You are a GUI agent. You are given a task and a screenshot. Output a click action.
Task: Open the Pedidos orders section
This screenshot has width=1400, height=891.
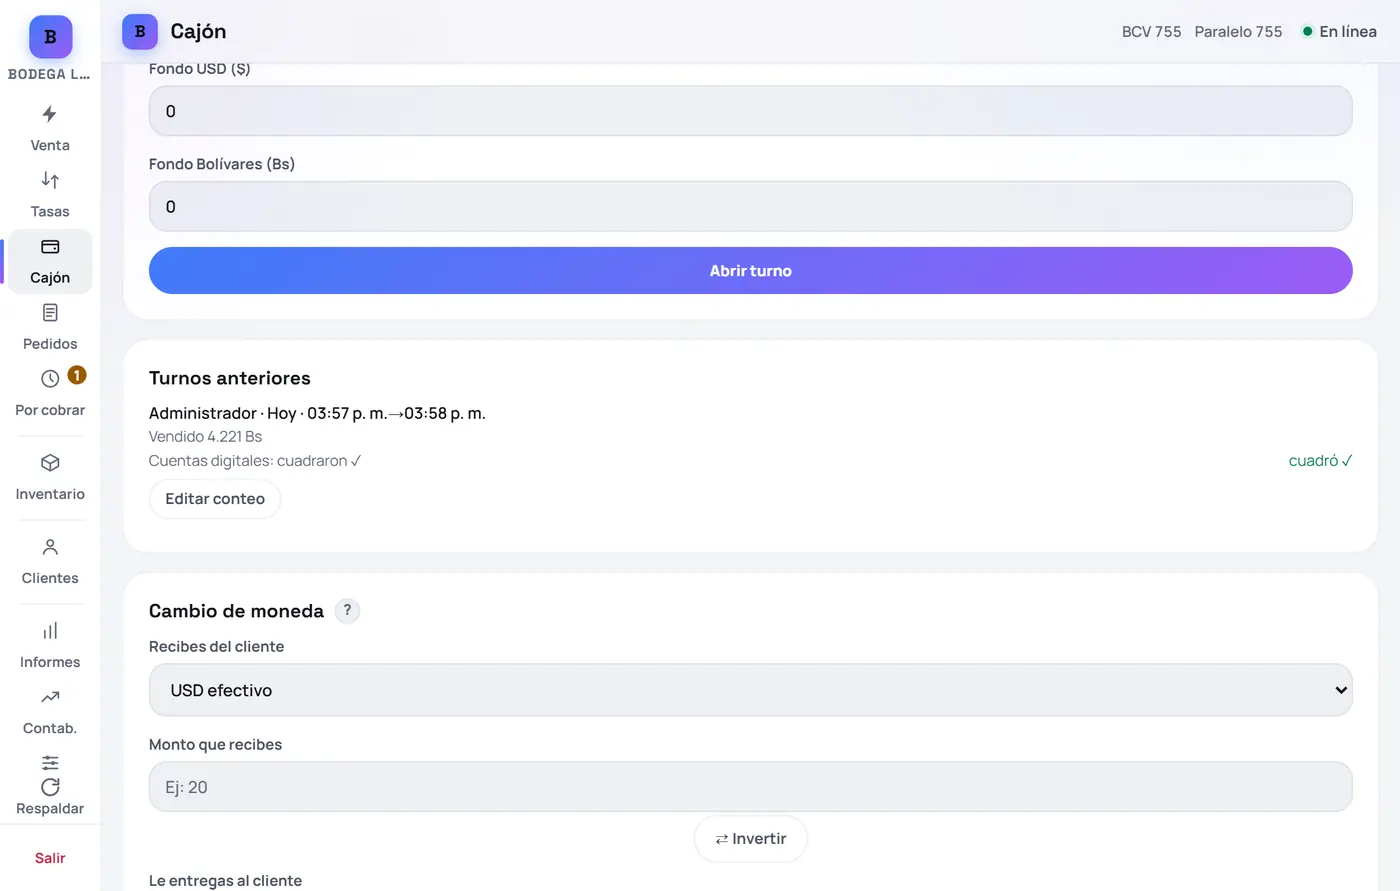pos(50,327)
